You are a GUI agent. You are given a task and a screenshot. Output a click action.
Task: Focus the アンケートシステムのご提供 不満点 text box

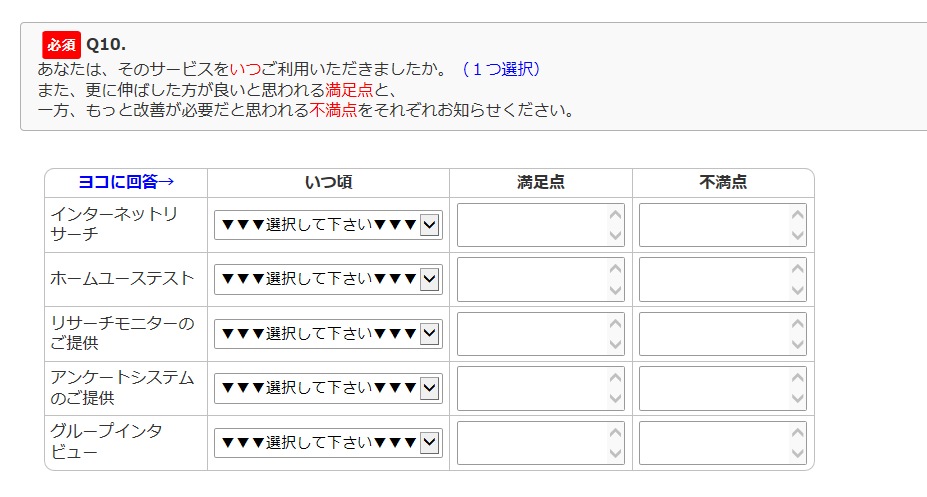(714, 387)
